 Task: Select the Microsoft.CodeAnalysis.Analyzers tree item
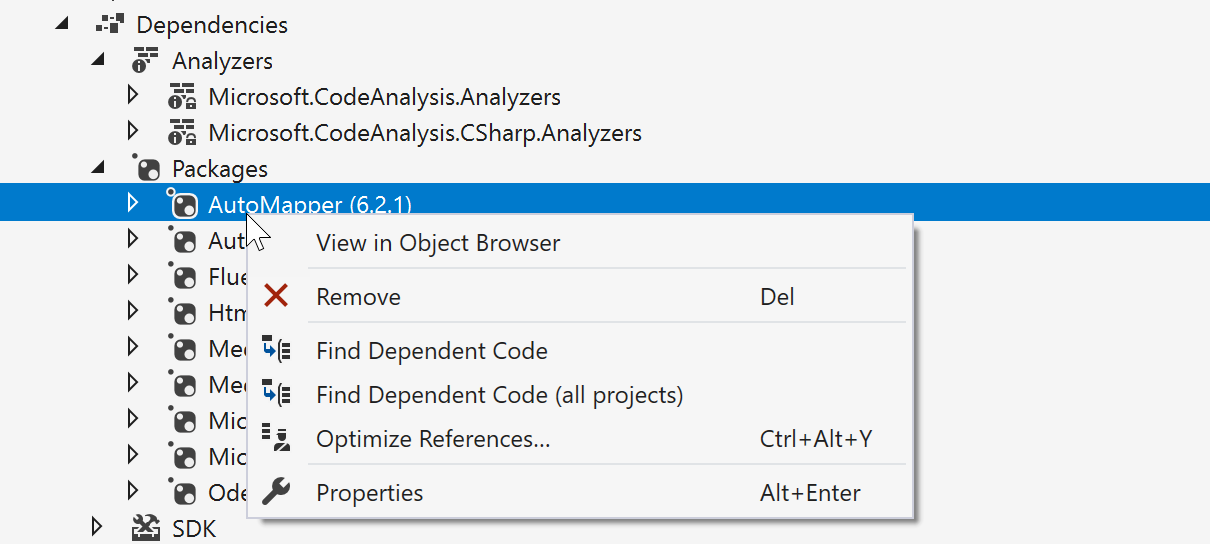384,97
